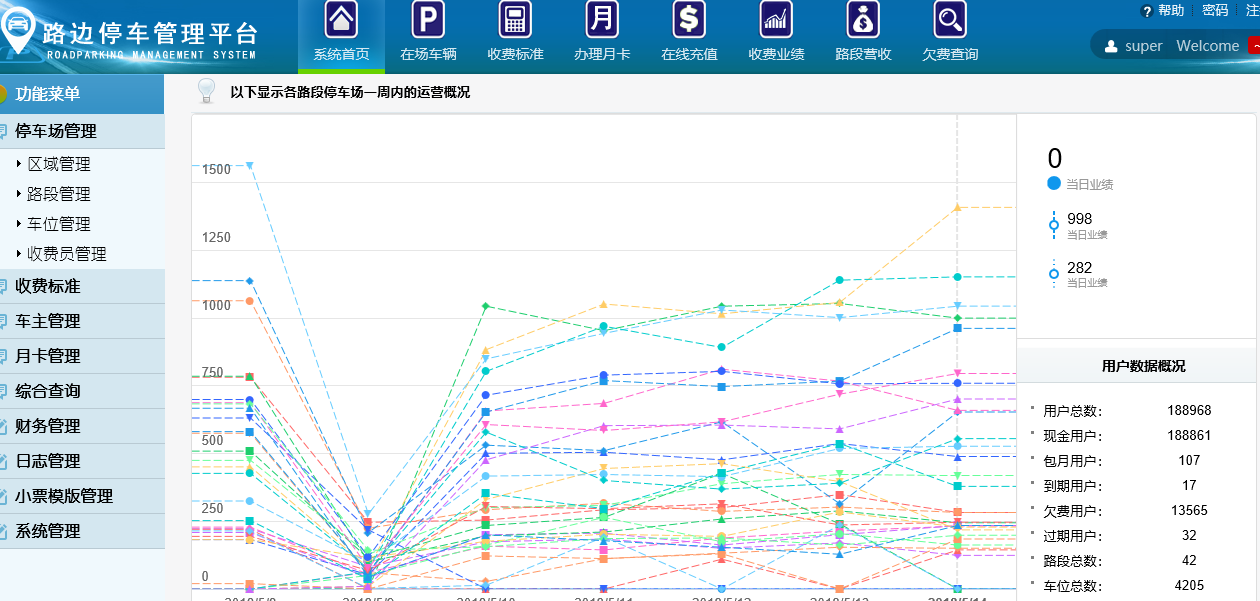Screen dimensions: 1260x601
Task: Open 路段管理 in the sidebar
Action: click(59, 194)
